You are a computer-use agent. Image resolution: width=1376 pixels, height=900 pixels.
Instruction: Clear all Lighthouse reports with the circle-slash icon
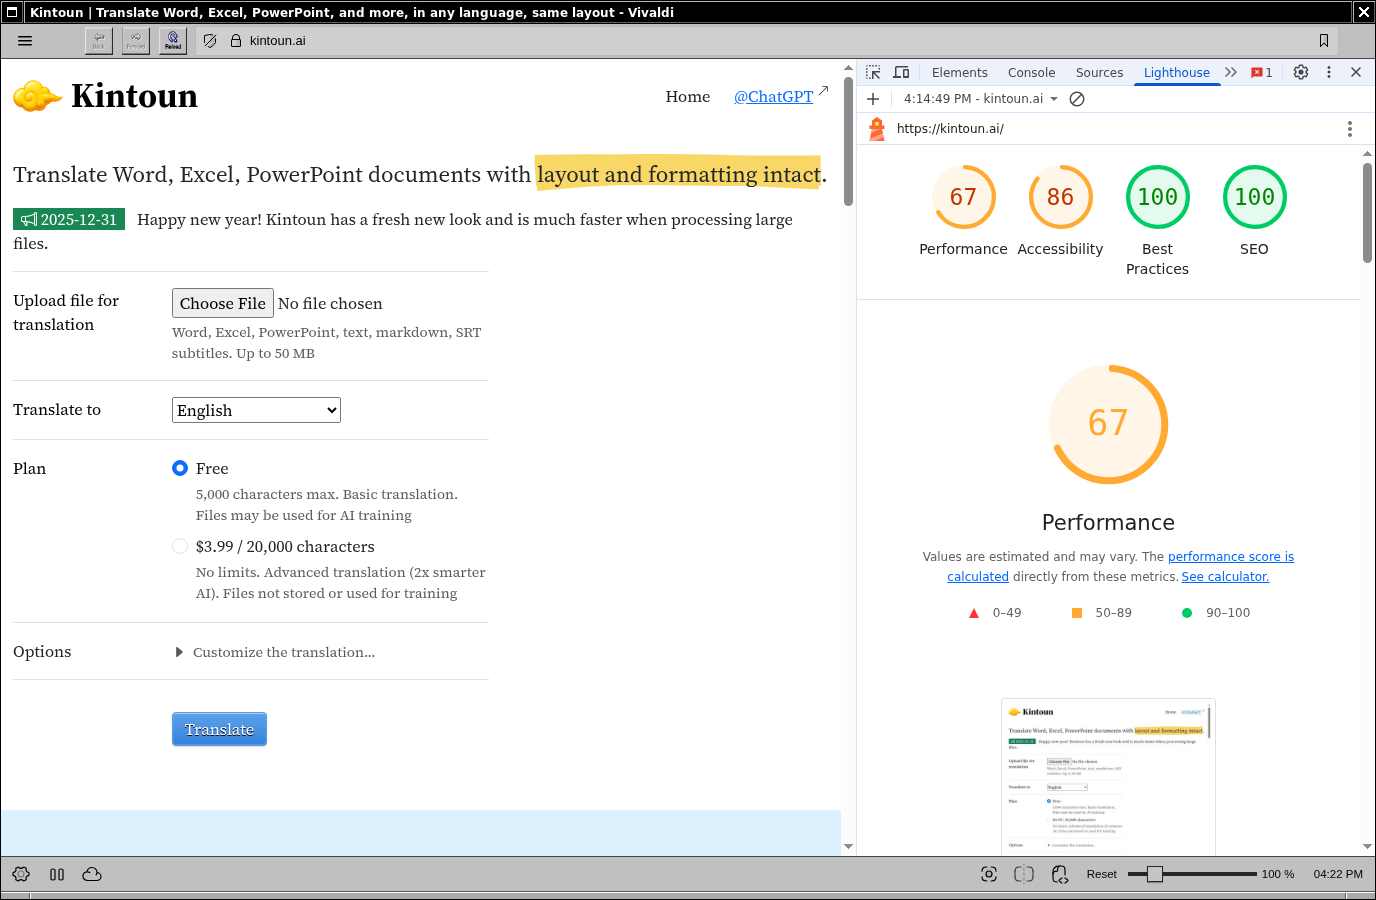coord(1077,99)
